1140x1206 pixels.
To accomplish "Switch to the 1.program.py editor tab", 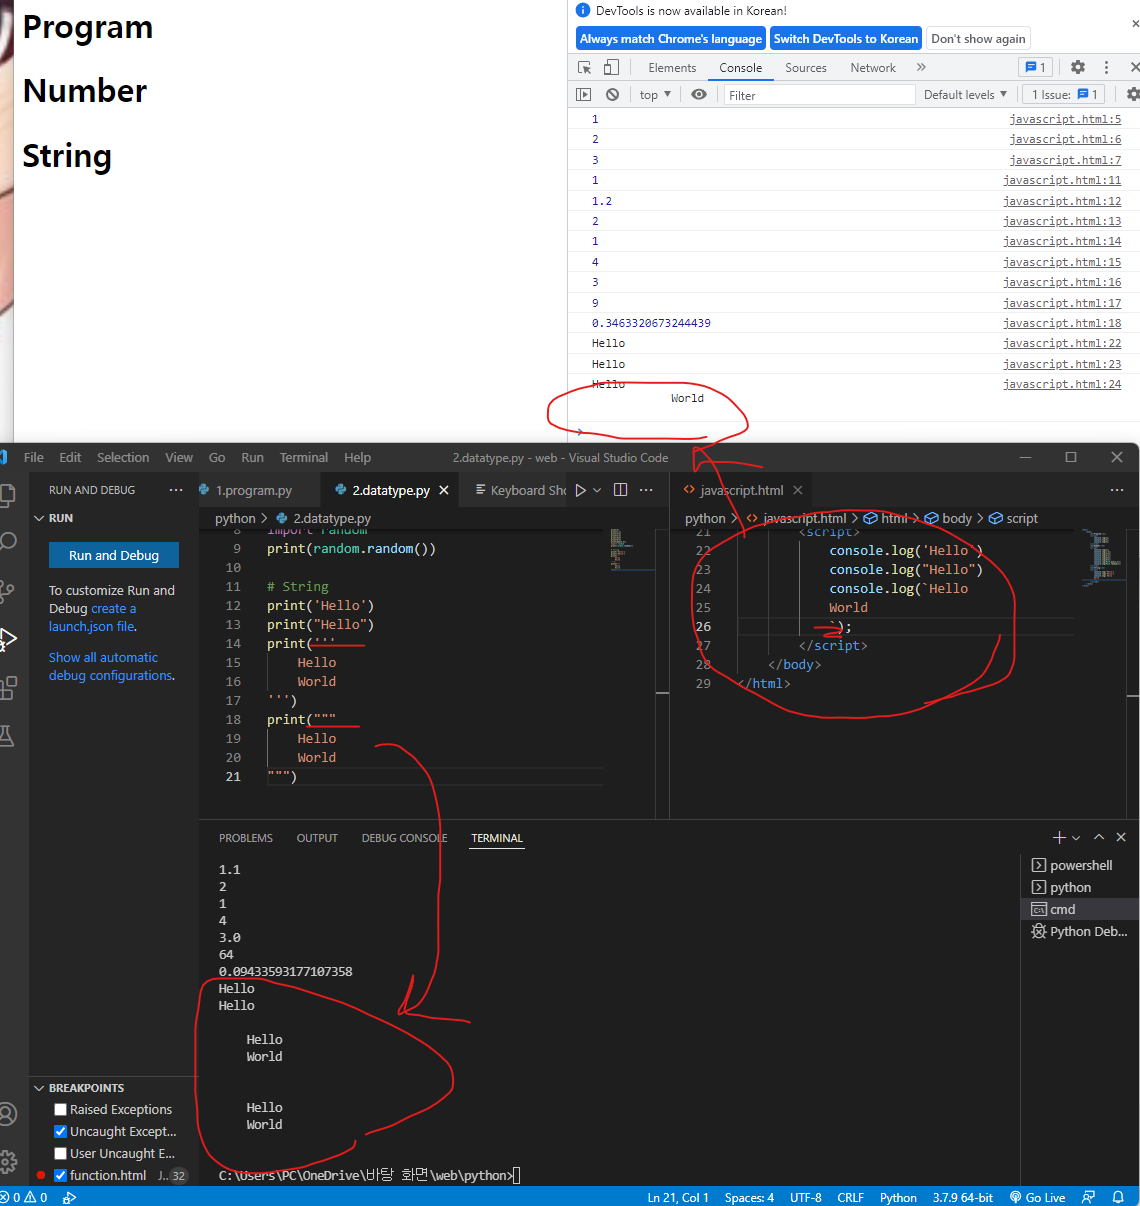I will point(255,490).
